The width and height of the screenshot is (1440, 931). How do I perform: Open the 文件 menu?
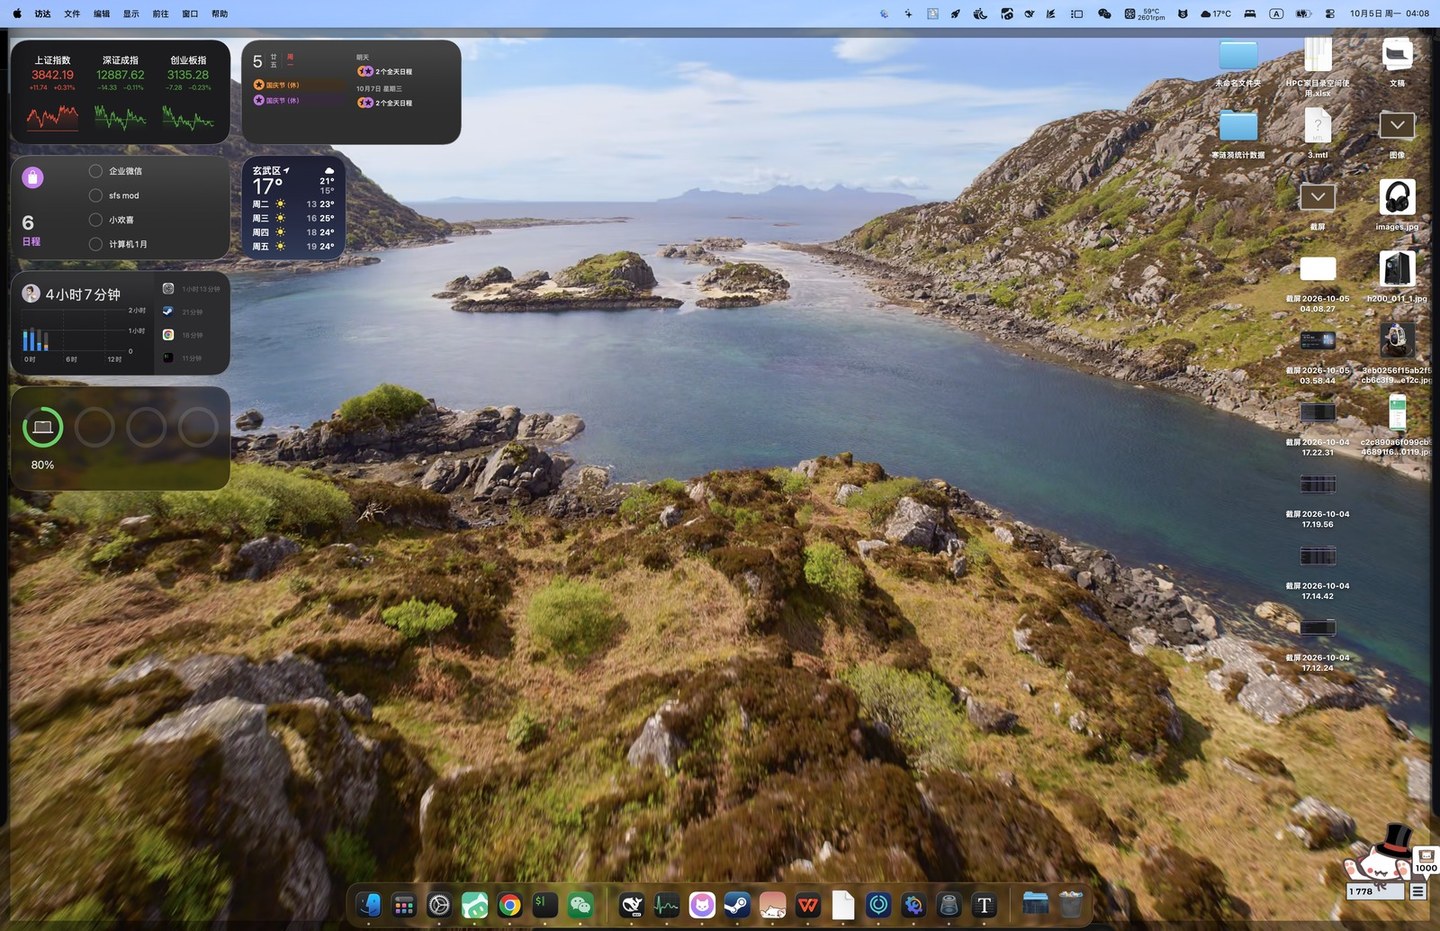tap(72, 14)
